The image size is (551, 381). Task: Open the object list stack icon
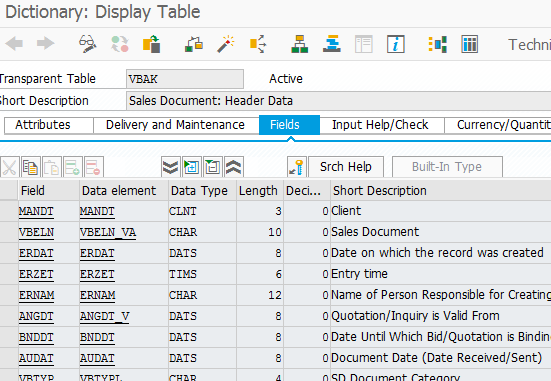(x=332, y=44)
